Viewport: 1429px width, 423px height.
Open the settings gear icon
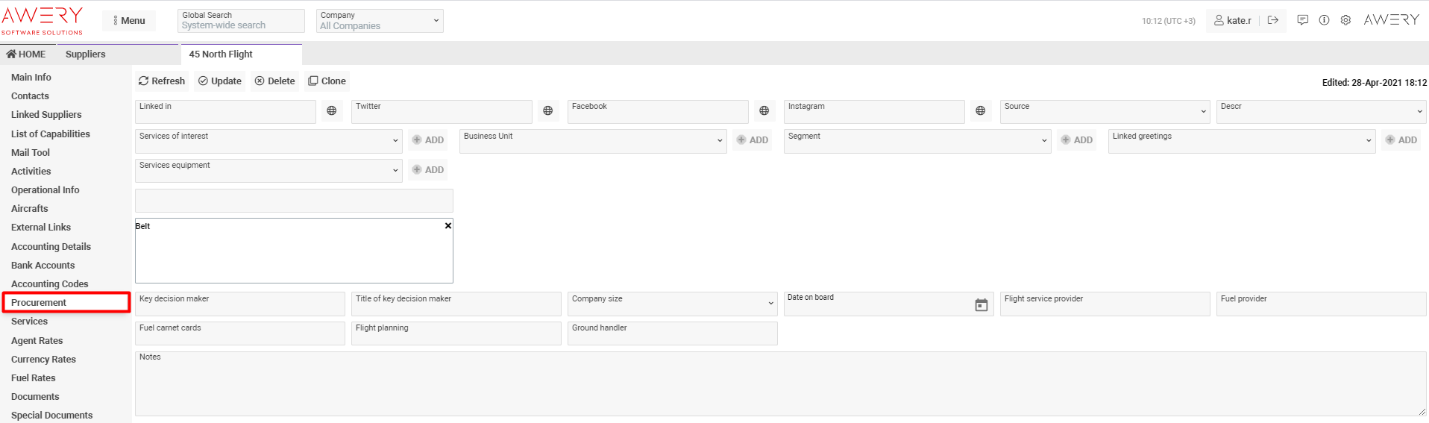[x=1346, y=20]
